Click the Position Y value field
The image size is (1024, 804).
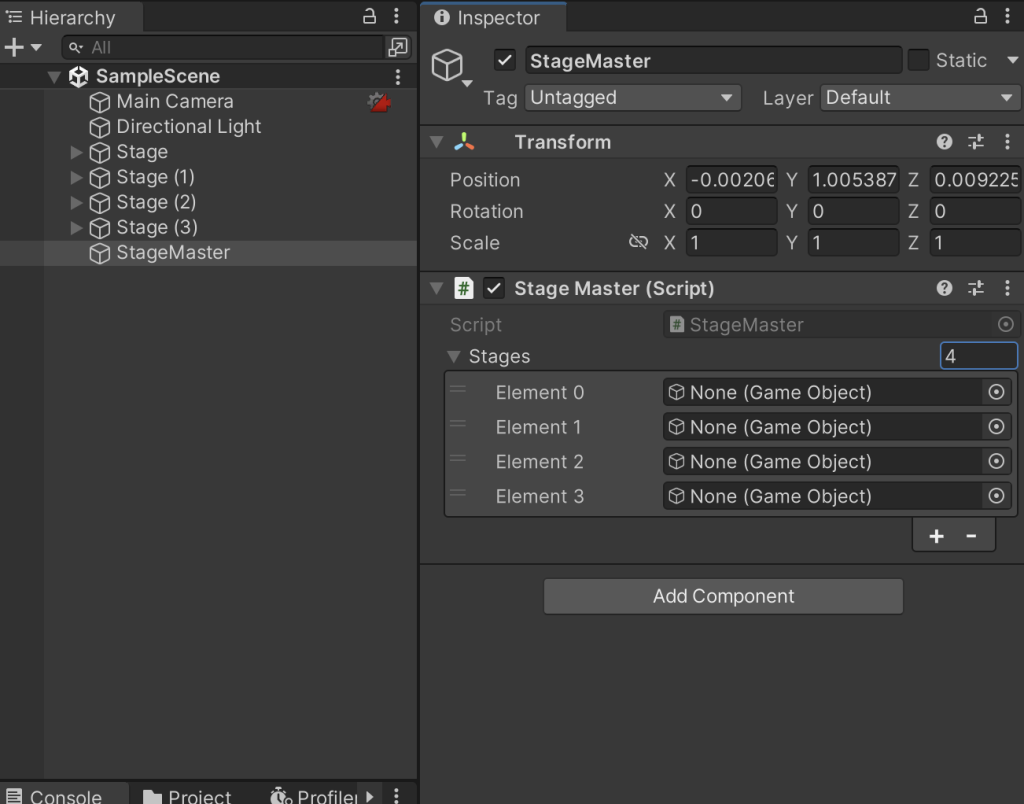pyautogui.click(x=854, y=180)
